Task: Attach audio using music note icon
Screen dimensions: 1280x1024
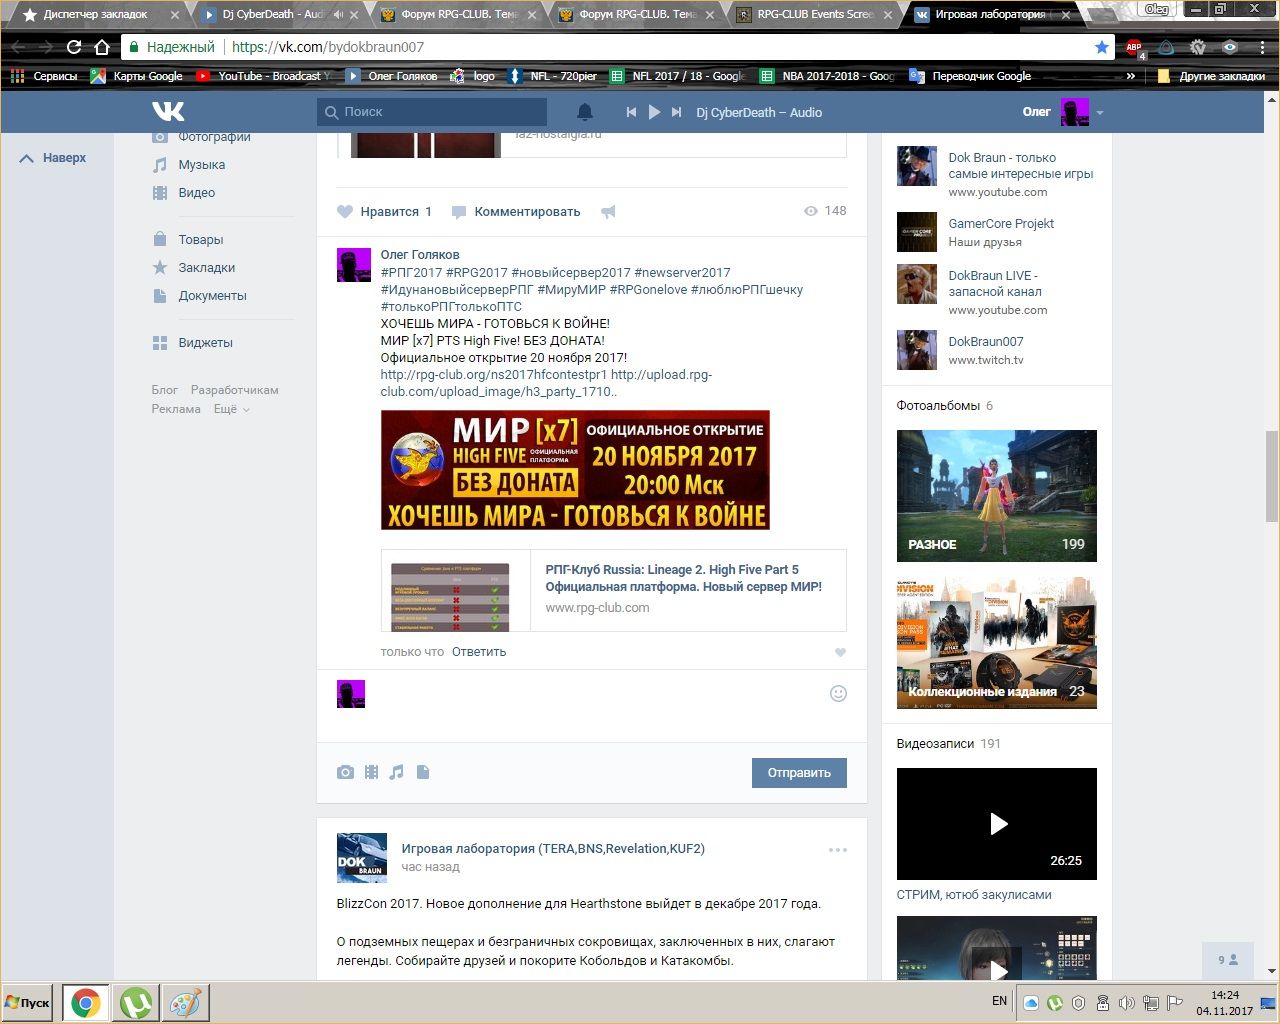Action: point(397,772)
